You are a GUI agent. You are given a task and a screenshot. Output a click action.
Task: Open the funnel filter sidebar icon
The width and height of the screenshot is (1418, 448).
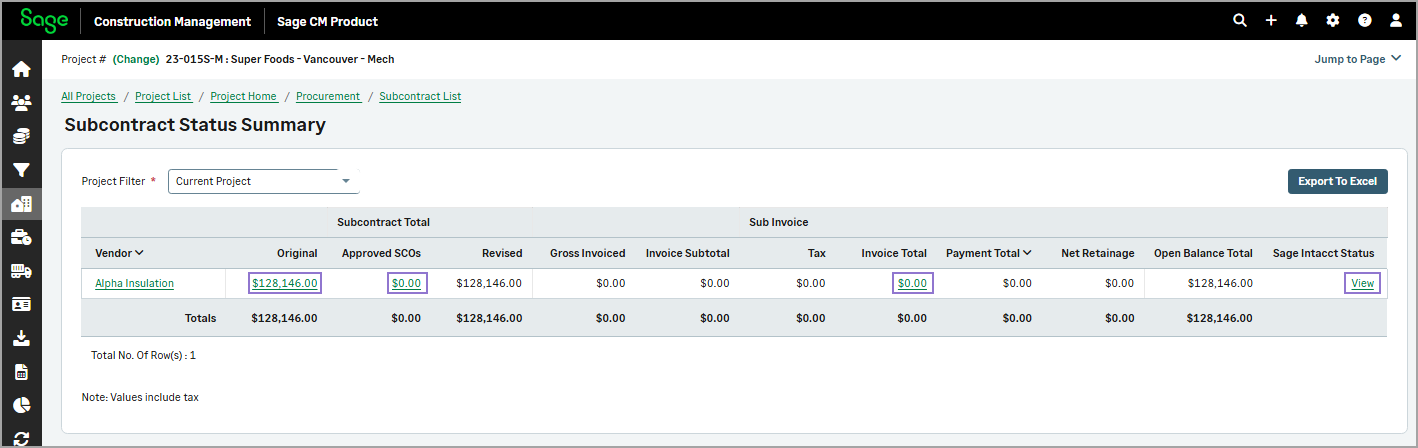pos(21,170)
